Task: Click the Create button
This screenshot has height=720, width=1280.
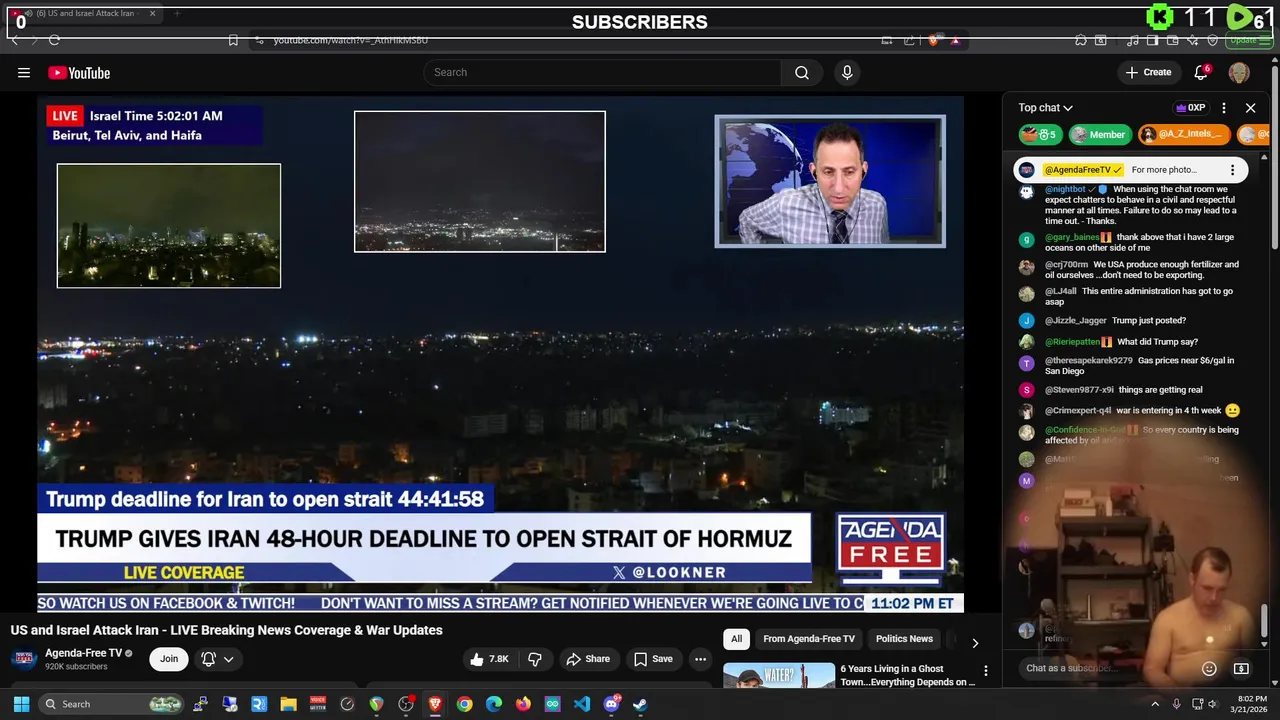Action: click(x=1148, y=72)
